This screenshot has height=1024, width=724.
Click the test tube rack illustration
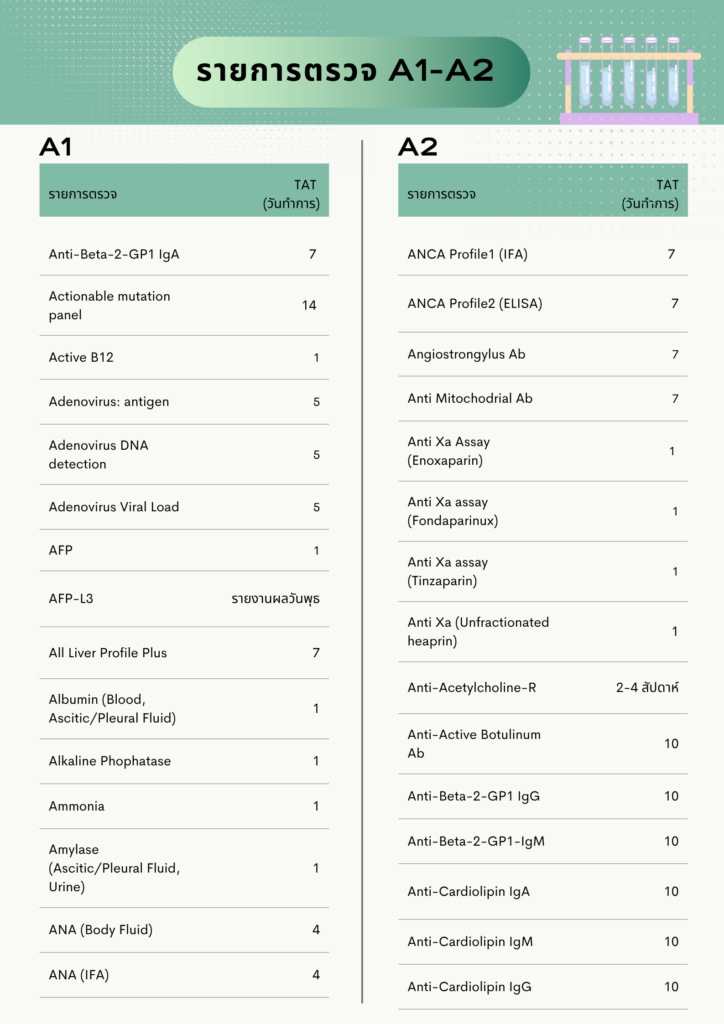629,80
